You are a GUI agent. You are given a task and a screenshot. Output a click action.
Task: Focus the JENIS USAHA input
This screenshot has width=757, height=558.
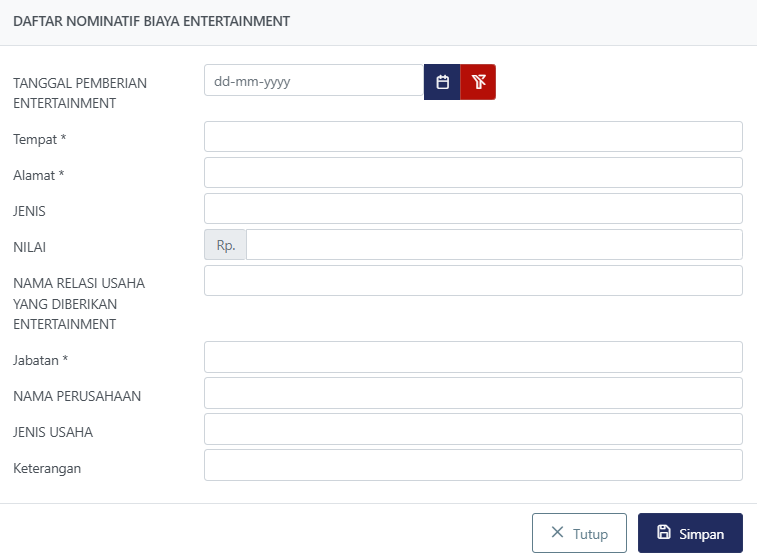tap(473, 429)
